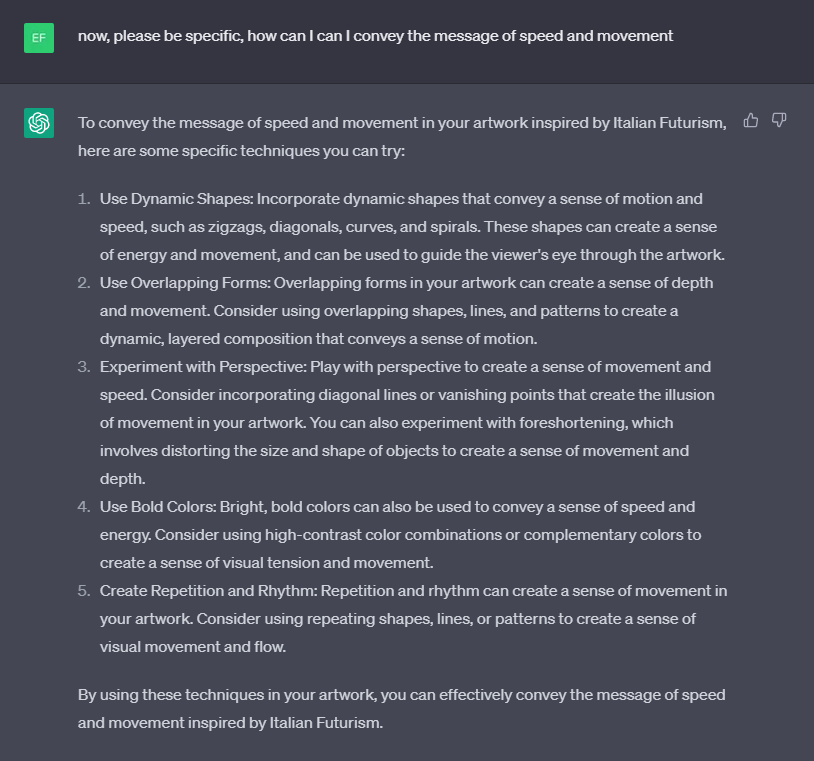Image resolution: width=814 pixels, height=761 pixels.
Task: Click the ChatGPT logo avatar
Action: (39, 123)
